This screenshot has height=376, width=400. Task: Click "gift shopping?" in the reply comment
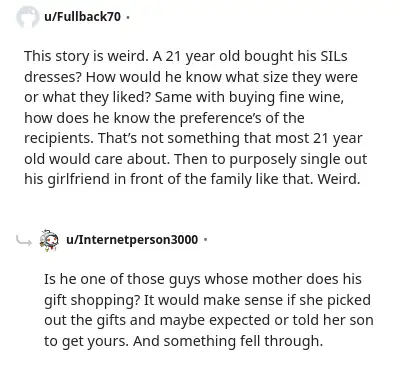(92, 300)
